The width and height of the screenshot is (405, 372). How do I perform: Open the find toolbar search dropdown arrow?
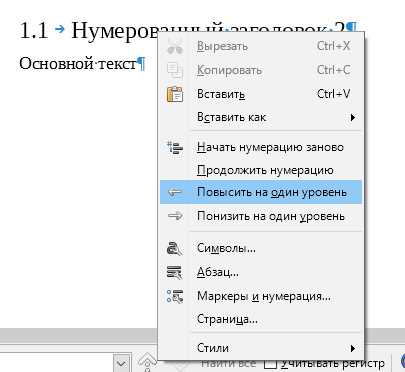121,363
